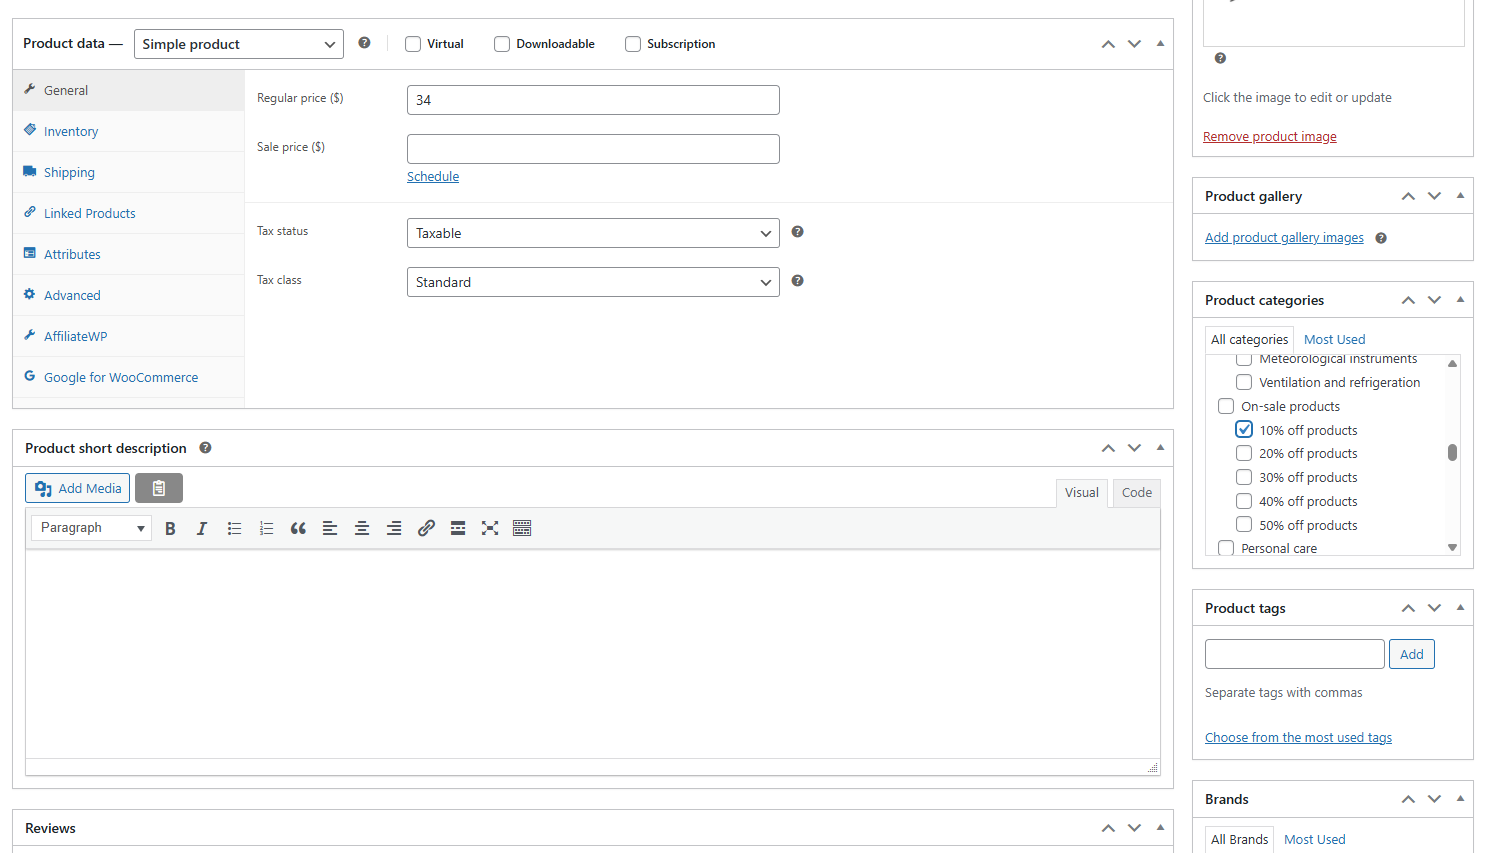Click the Insert link icon
1488x853 pixels.
[x=426, y=528]
